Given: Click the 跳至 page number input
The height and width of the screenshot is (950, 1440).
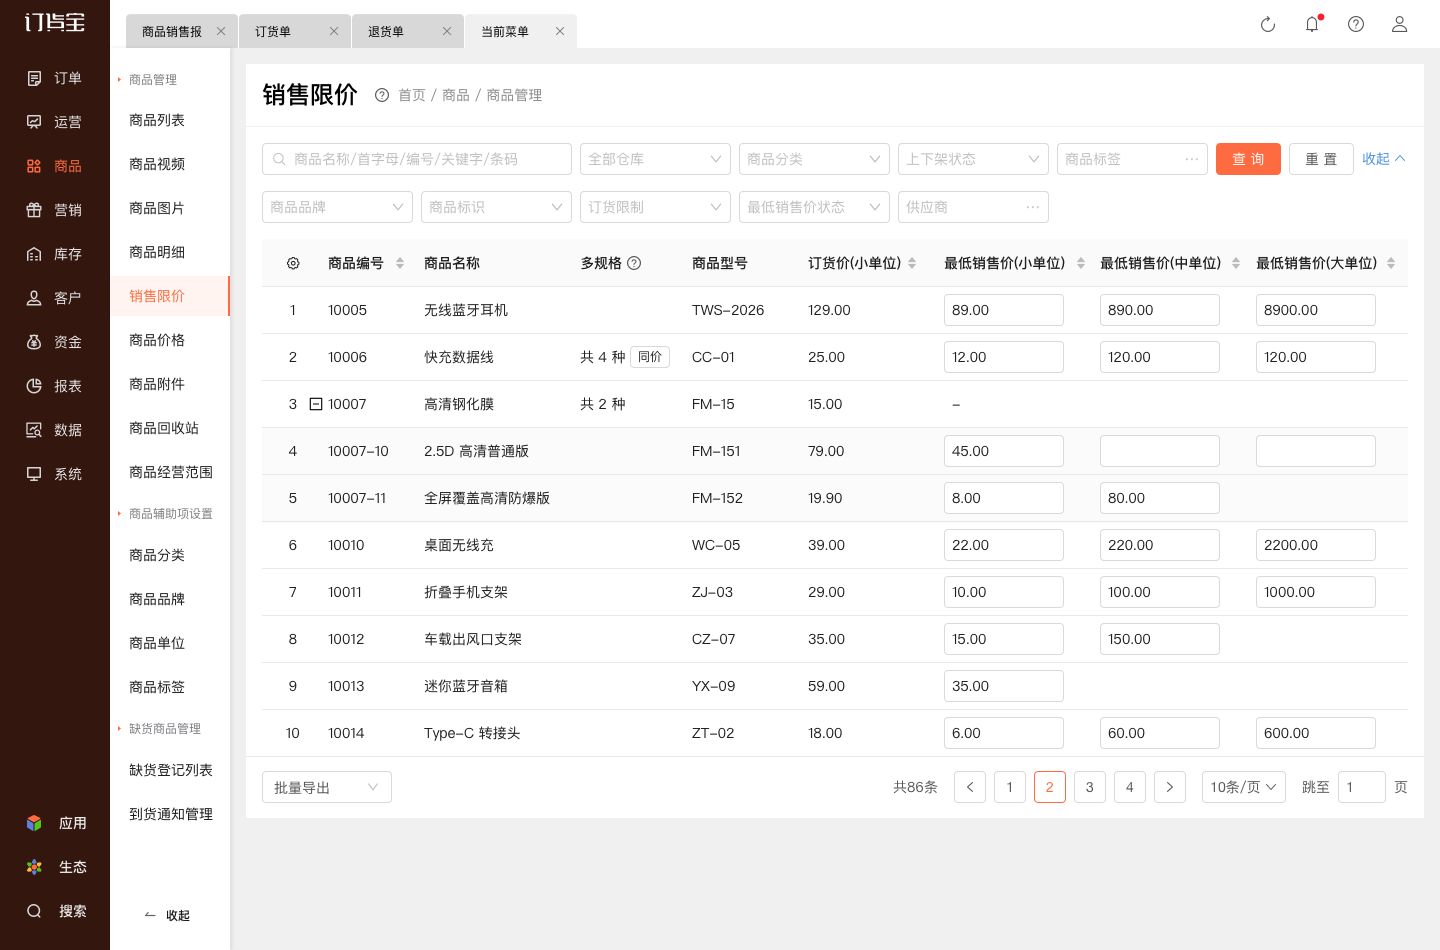Looking at the screenshot, I should (1362, 787).
